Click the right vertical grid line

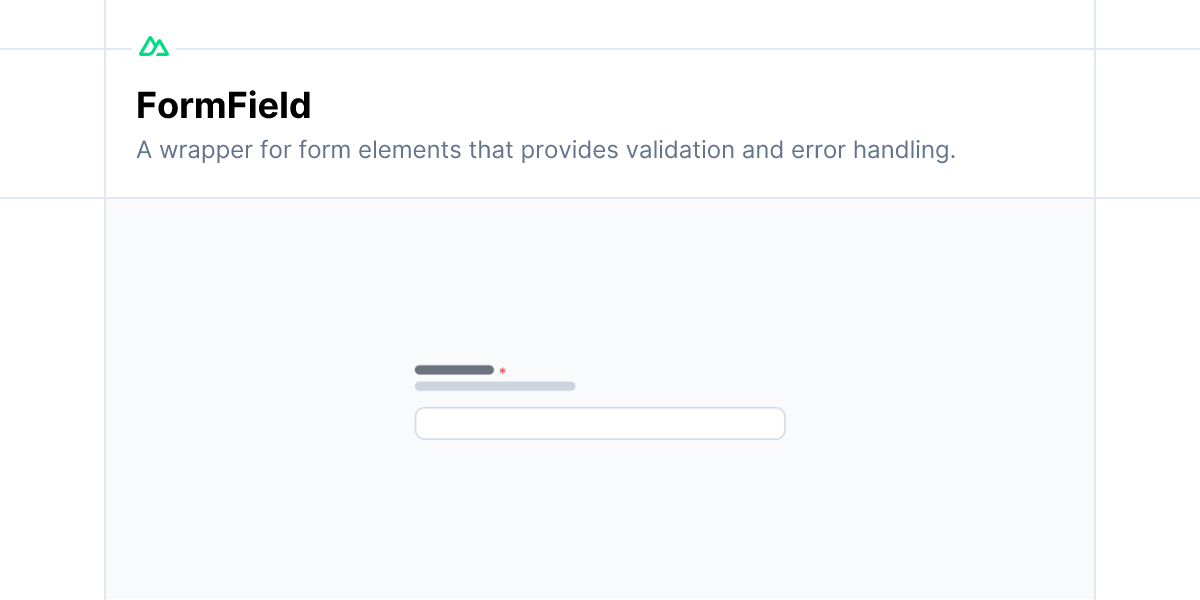tap(1095, 300)
